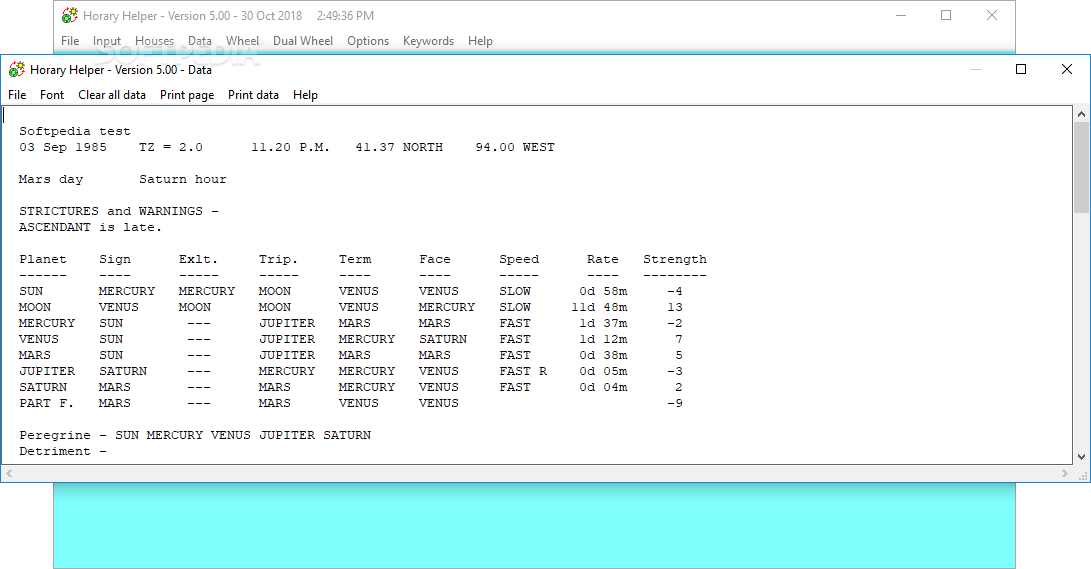Click the 'Softpedia test' title text

74,131
